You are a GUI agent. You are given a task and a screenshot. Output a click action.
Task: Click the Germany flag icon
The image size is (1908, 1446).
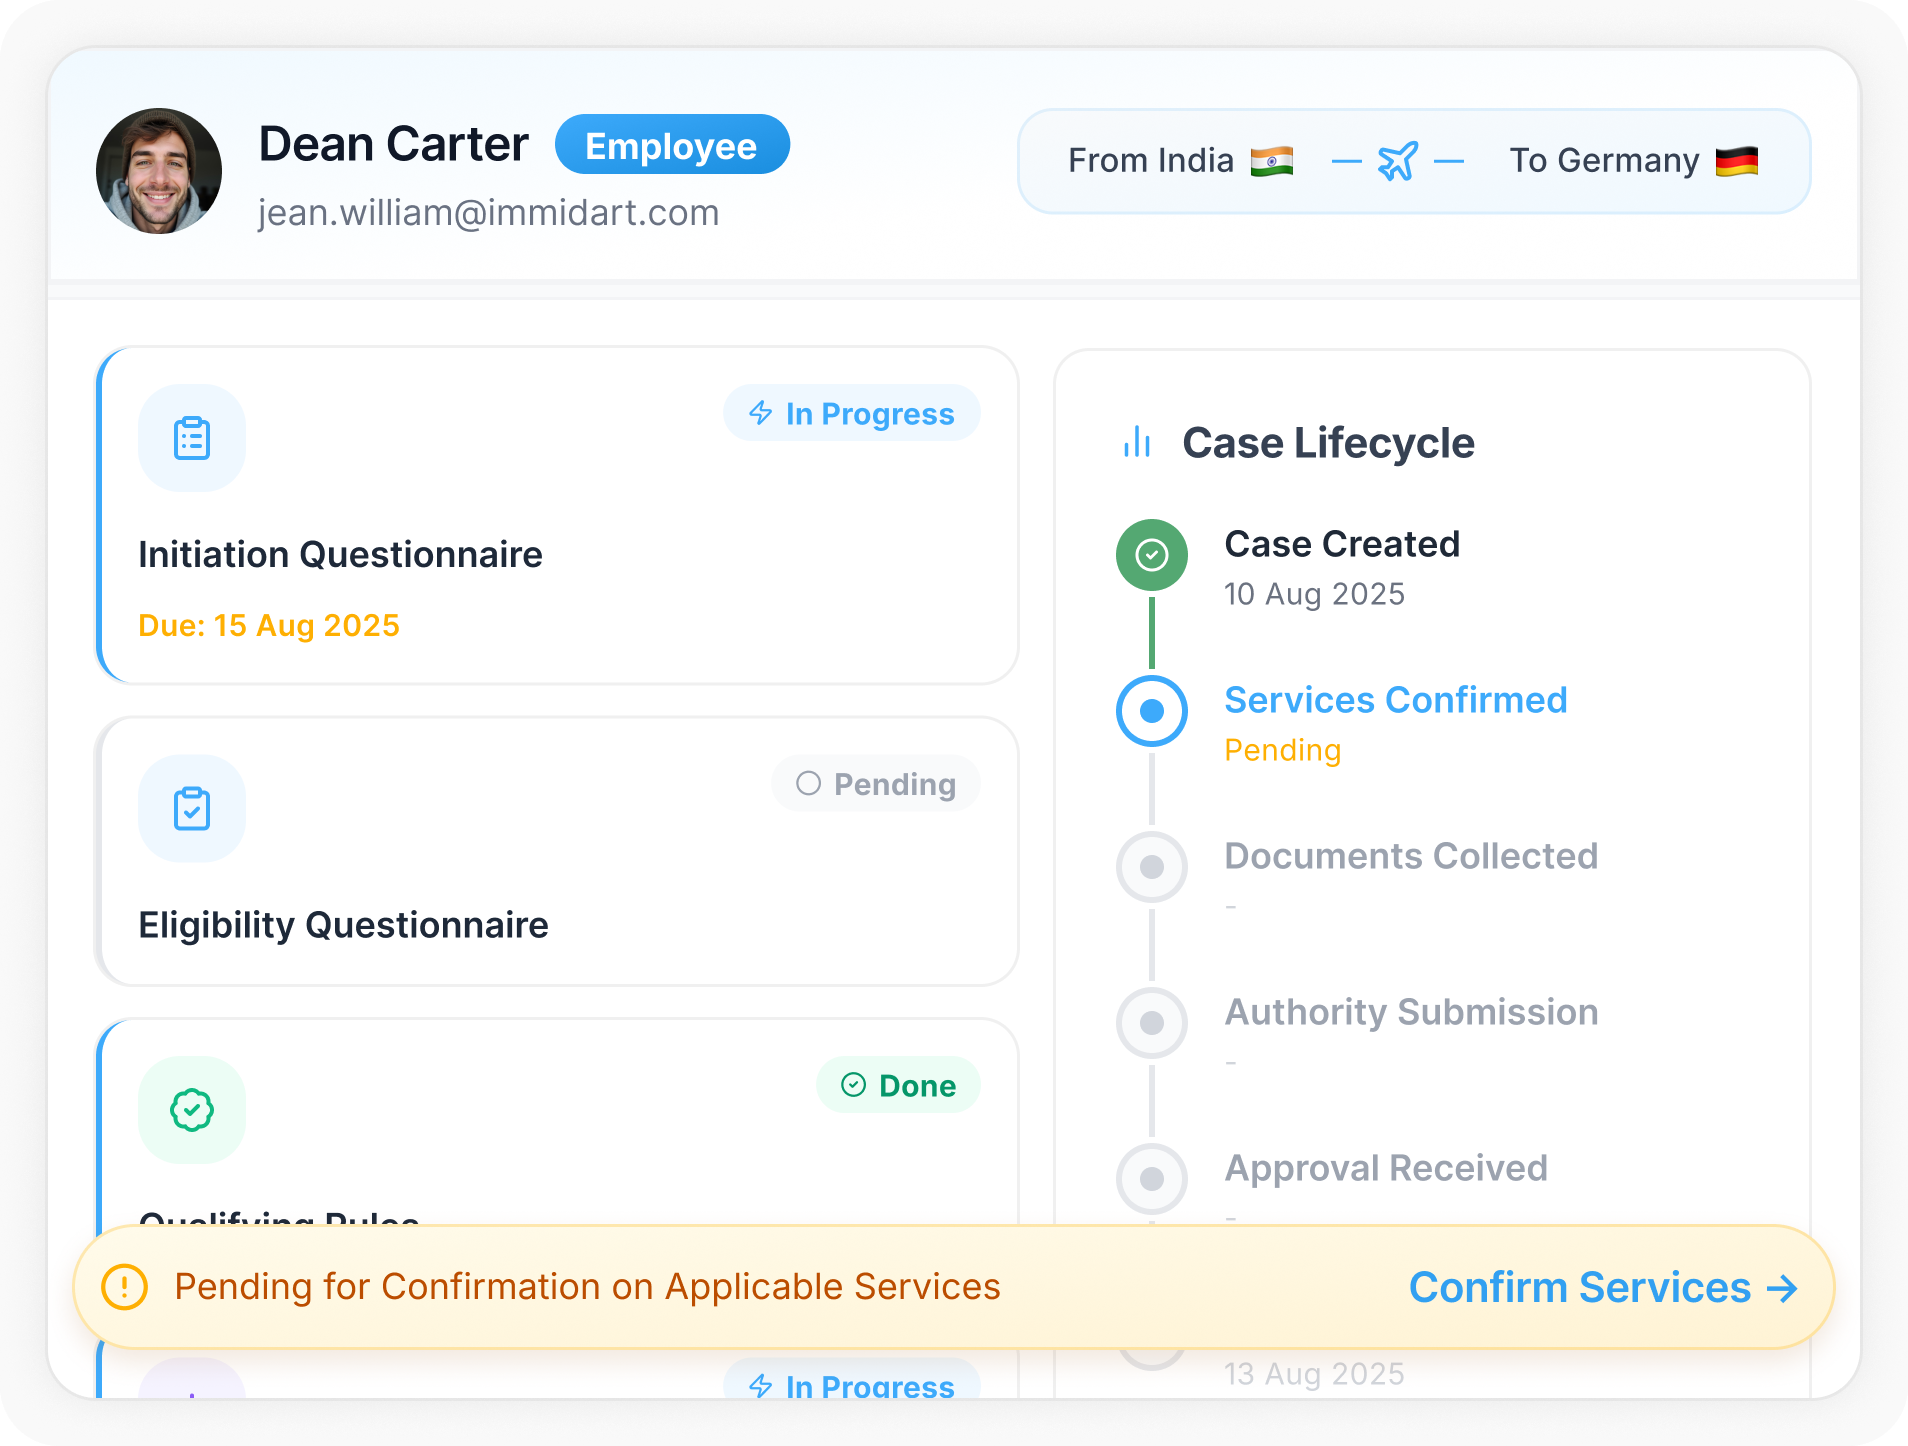tap(1737, 161)
